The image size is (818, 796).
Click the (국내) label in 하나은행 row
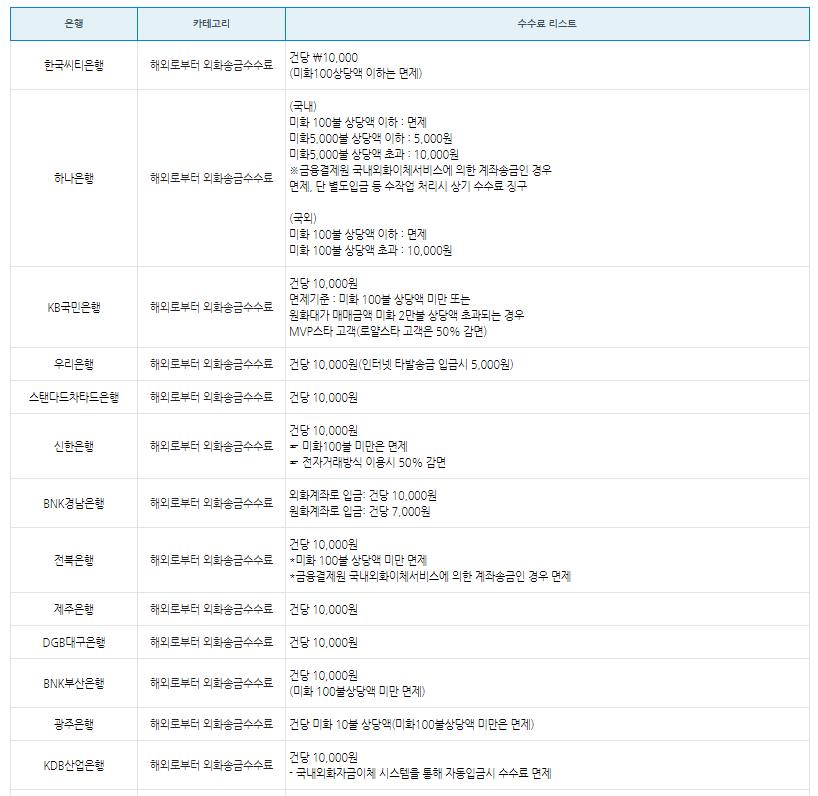[x=303, y=106]
